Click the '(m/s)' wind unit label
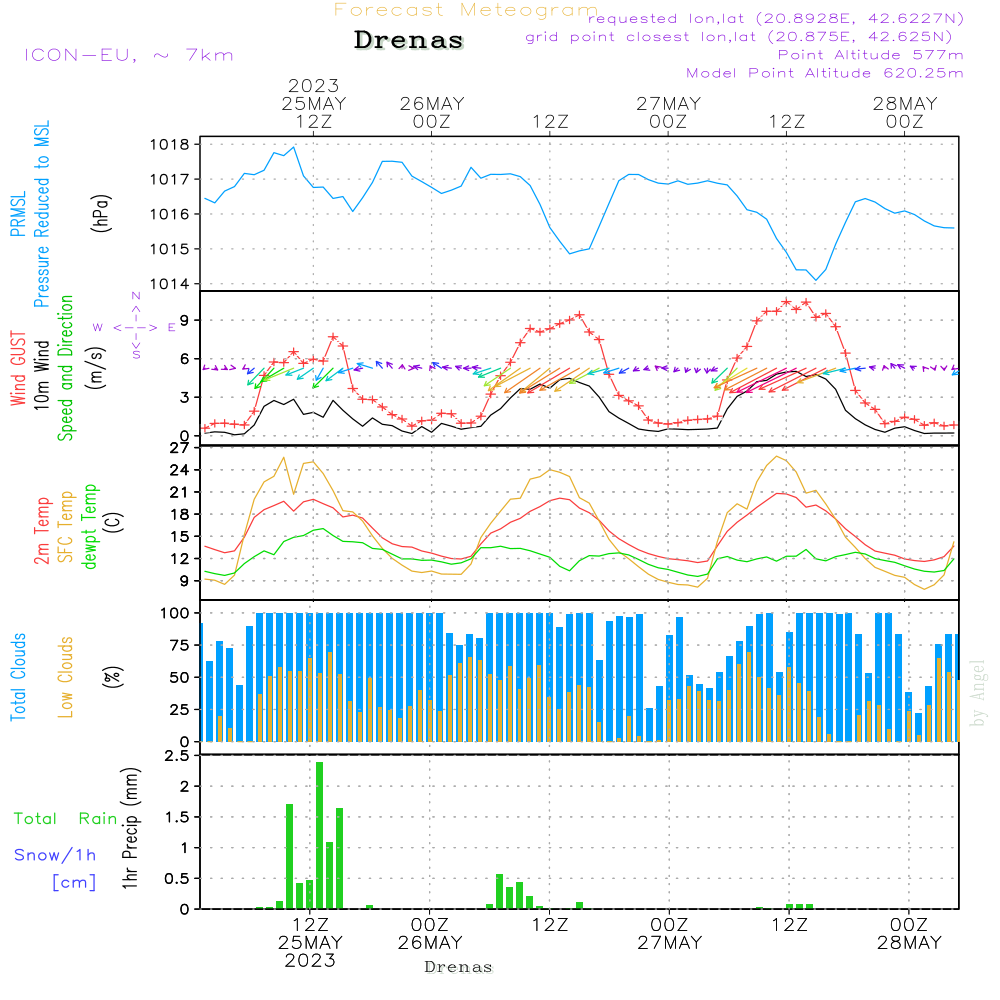 (x=96, y=368)
